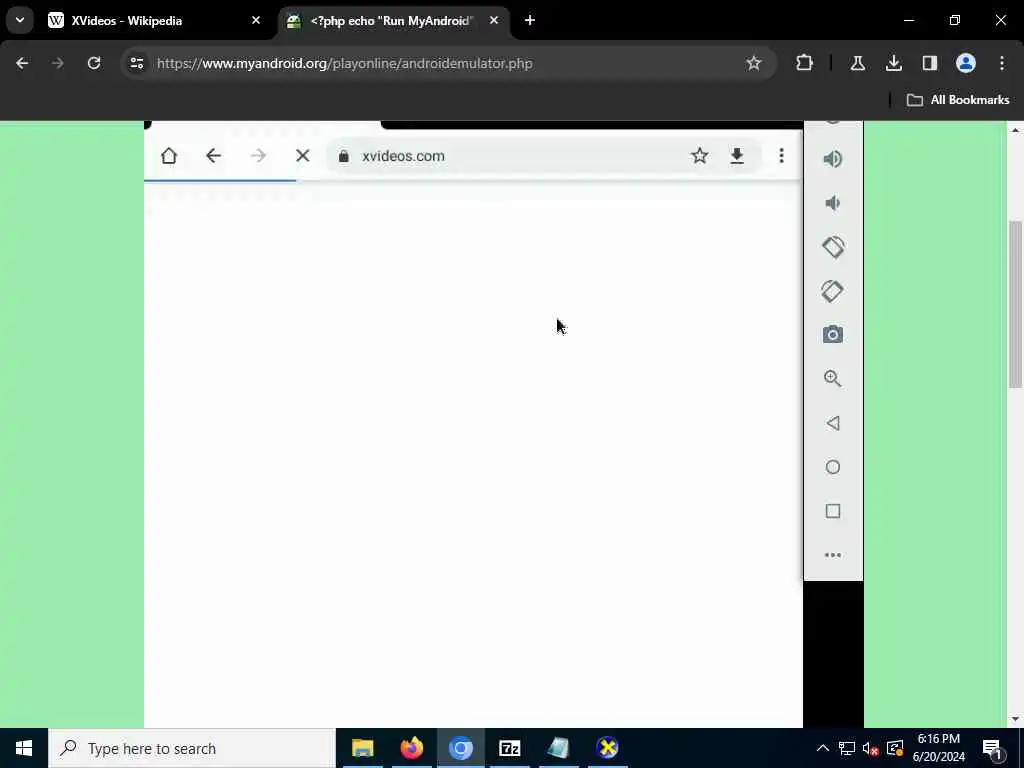Click the notepad taskbar icon
Viewport: 1024px width, 768px height.
tap(558, 748)
